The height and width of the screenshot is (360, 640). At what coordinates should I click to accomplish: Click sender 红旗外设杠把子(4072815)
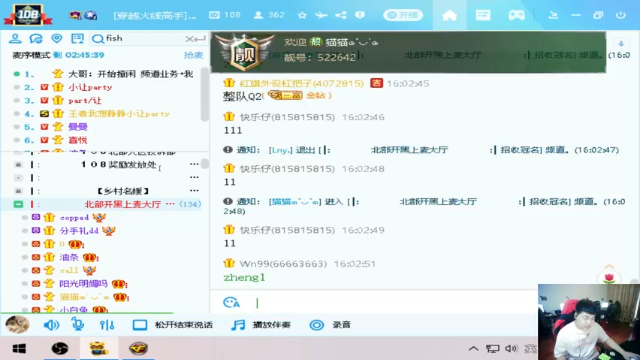coord(301,83)
